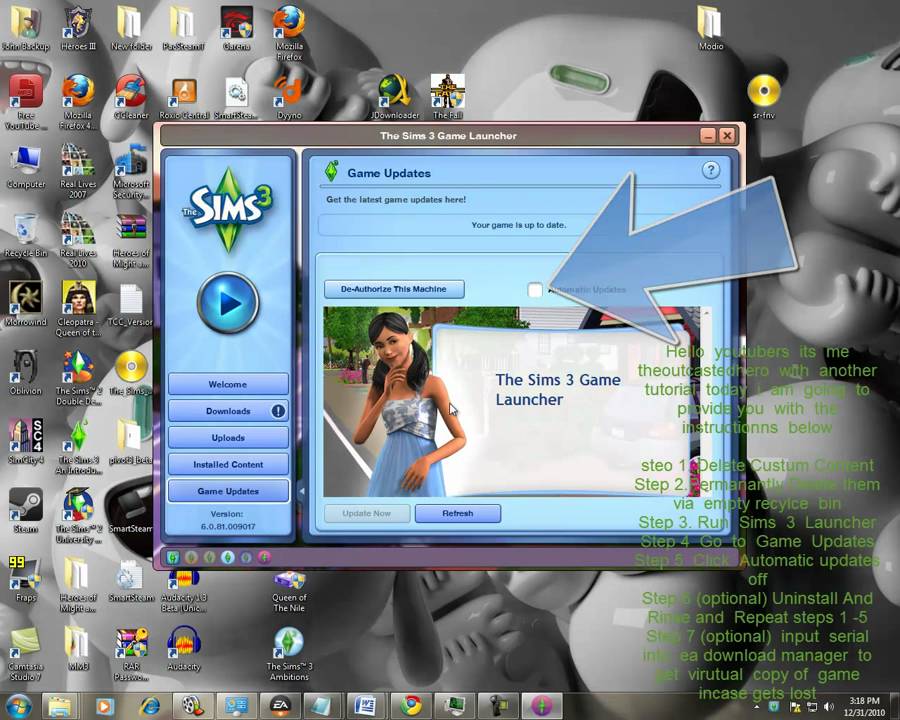The height and width of the screenshot is (720, 900).
Task: Open Google Chrome from the taskbar
Action: (x=411, y=706)
